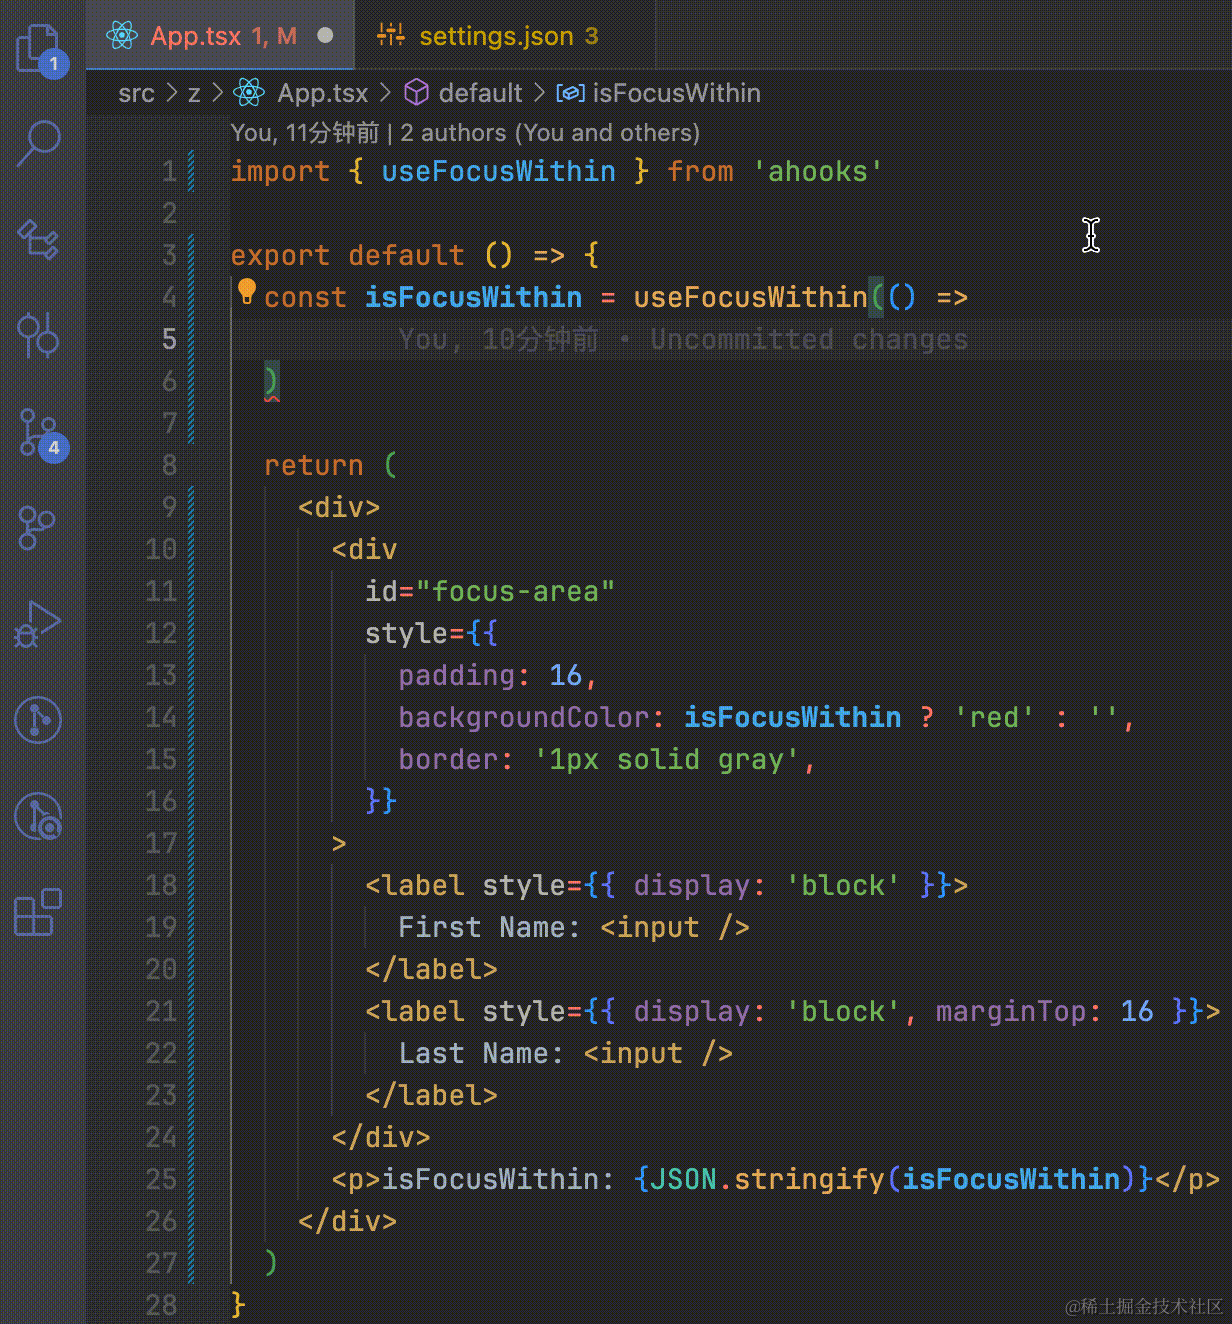Open the tree-structure icon below Search

pyautogui.click(x=40, y=240)
